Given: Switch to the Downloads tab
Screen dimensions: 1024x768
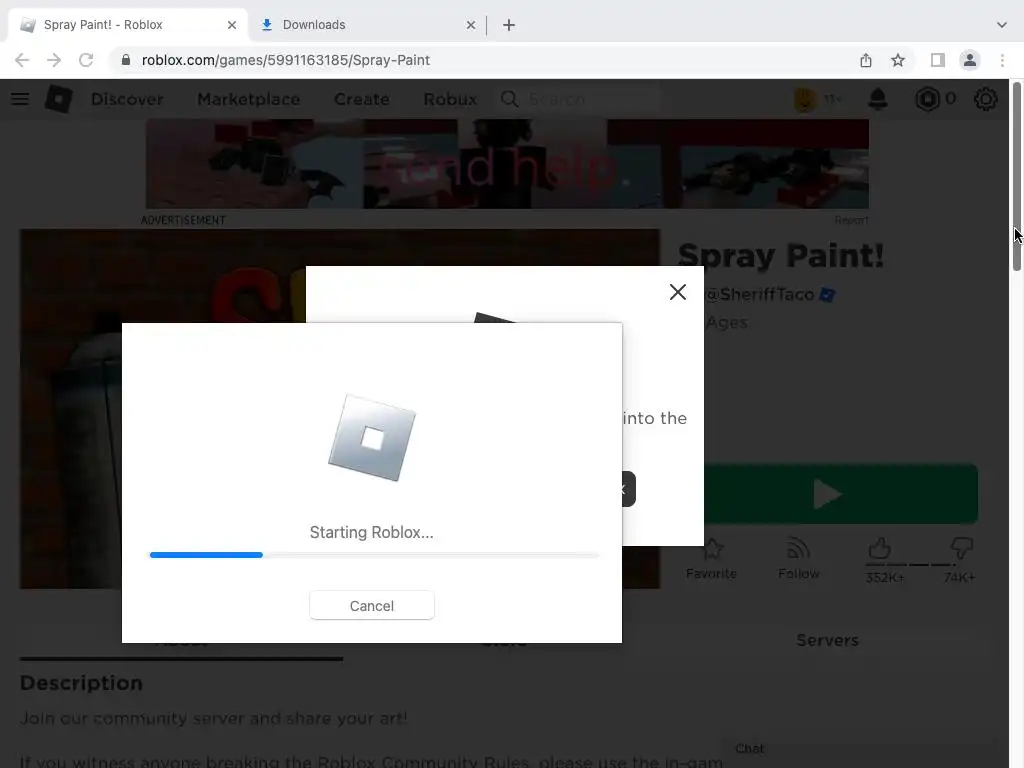Looking at the screenshot, I should [366, 25].
